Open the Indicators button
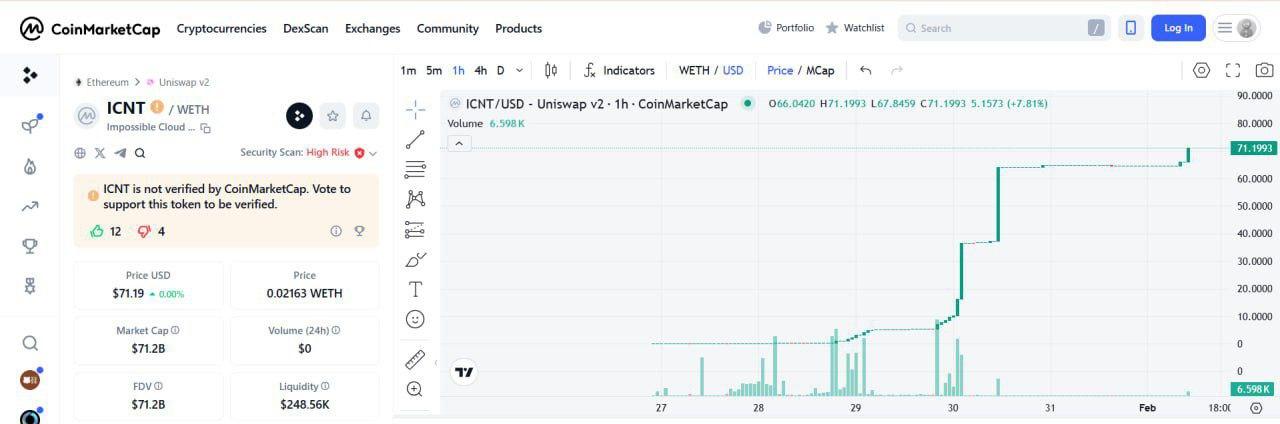Viewport: 1280px width, 424px height. click(x=619, y=70)
